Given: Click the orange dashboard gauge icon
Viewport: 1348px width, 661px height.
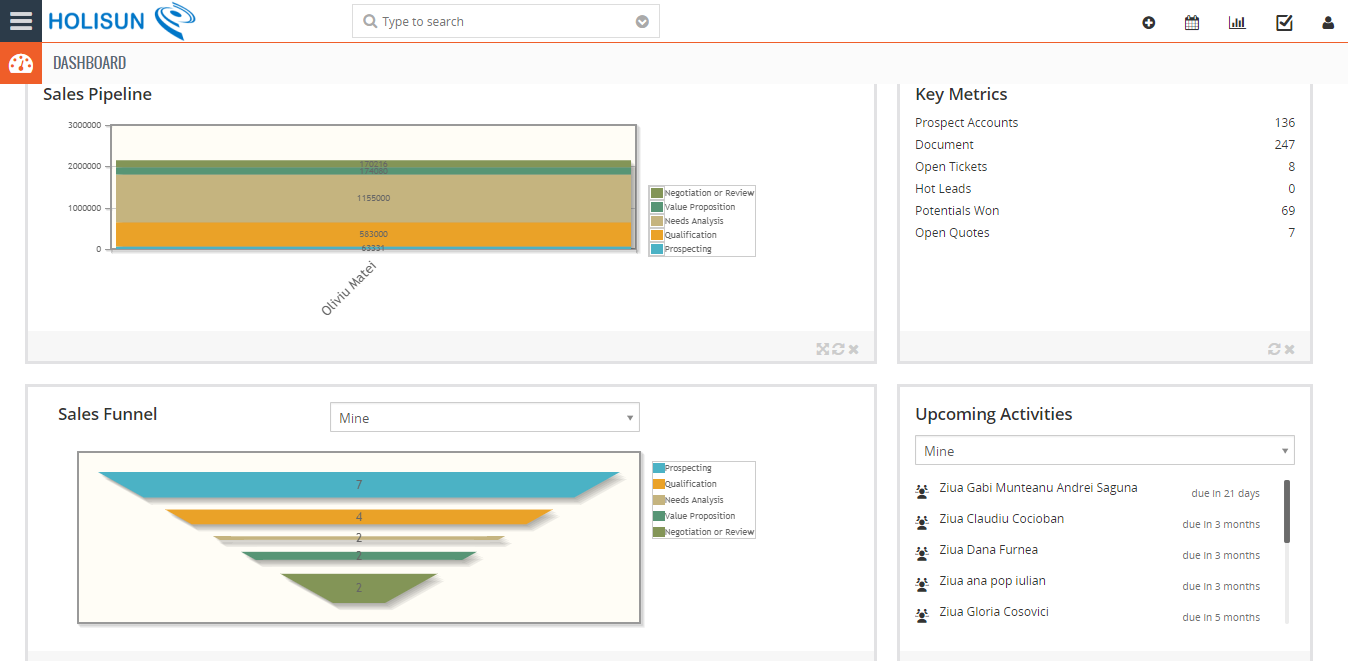Looking at the screenshot, I should click(x=20, y=63).
